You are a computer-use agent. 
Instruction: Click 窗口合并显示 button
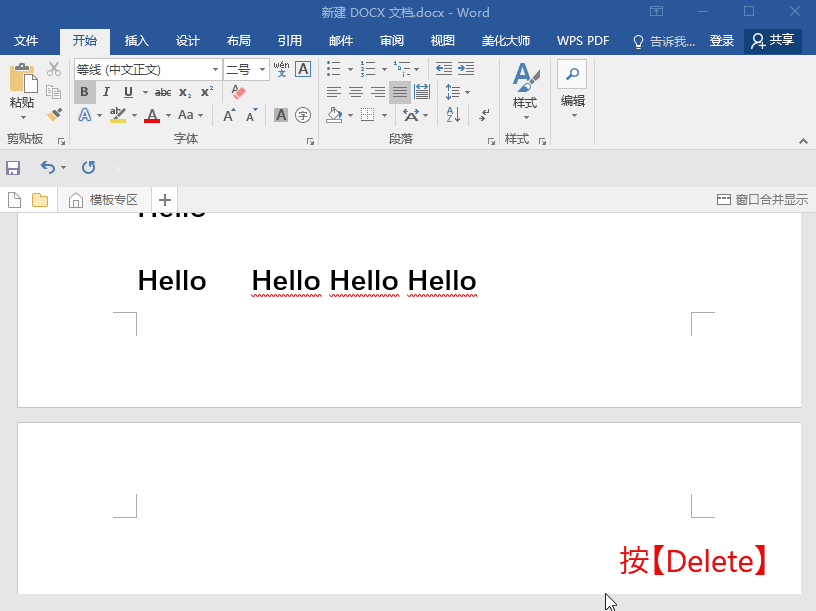pyautogui.click(x=762, y=200)
